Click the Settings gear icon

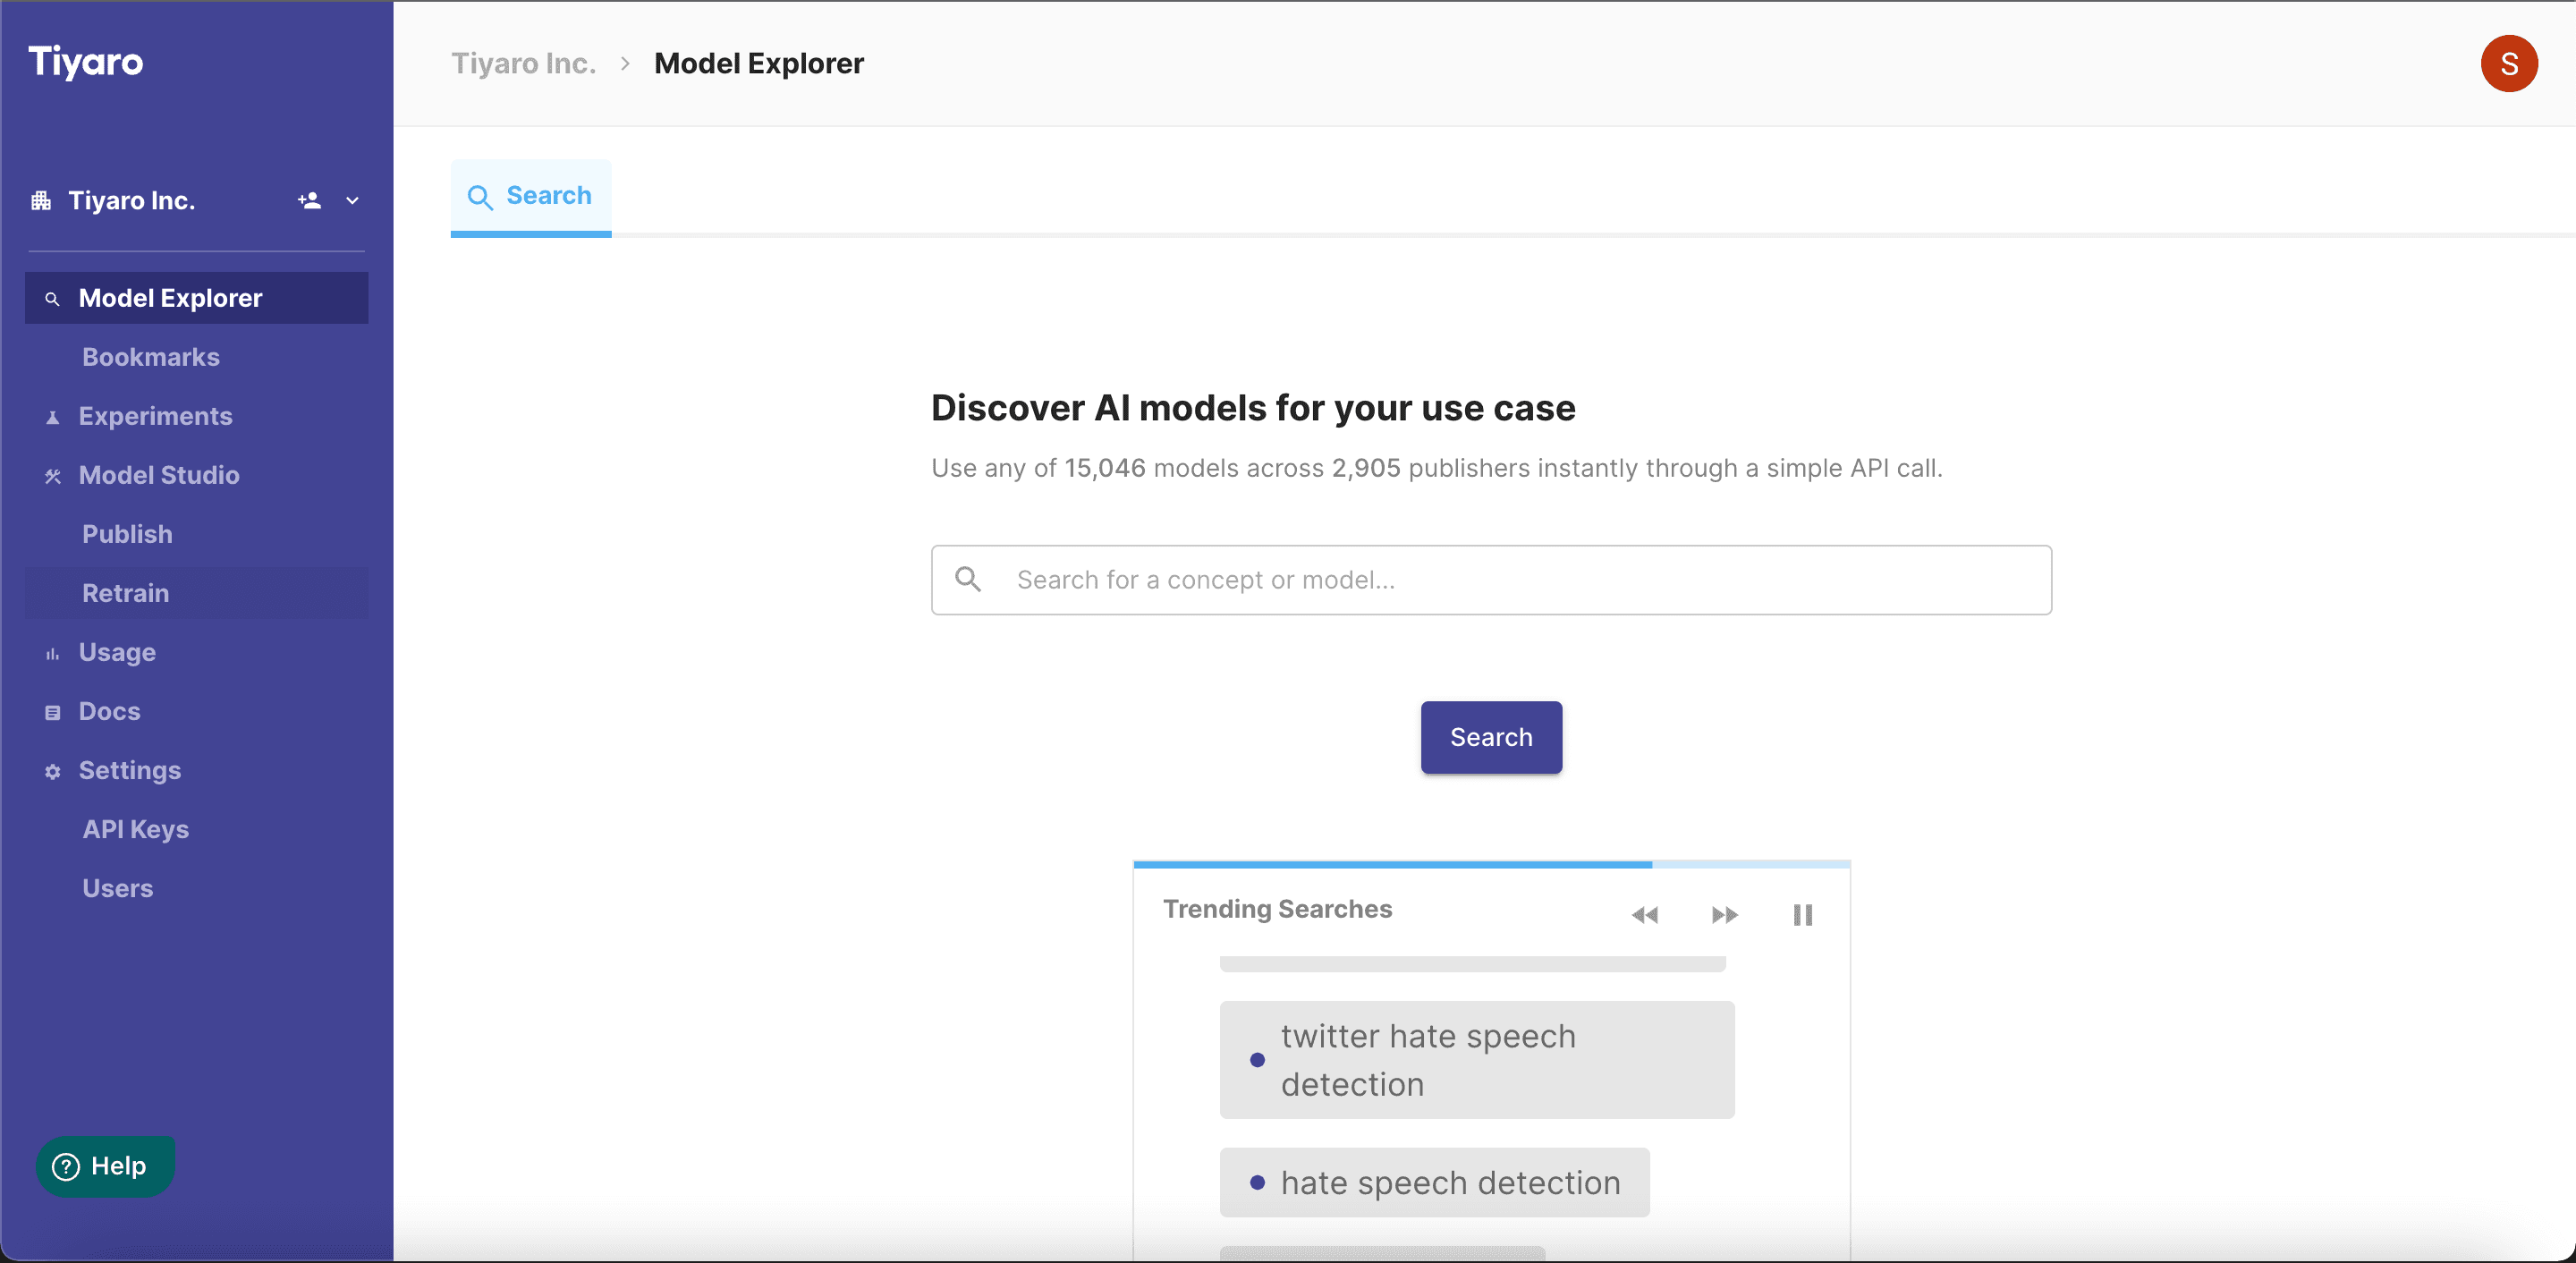tap(53, 772)
